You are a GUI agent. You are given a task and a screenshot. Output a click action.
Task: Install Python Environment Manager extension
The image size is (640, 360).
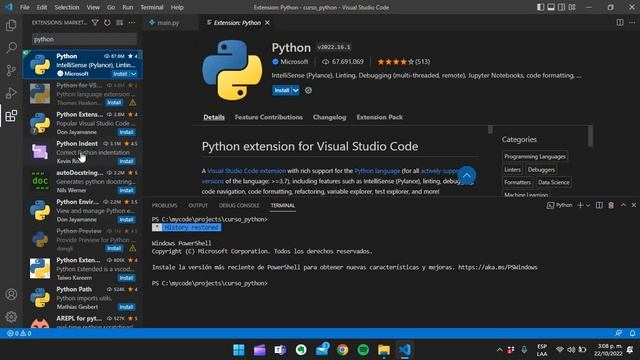(126, 220)
